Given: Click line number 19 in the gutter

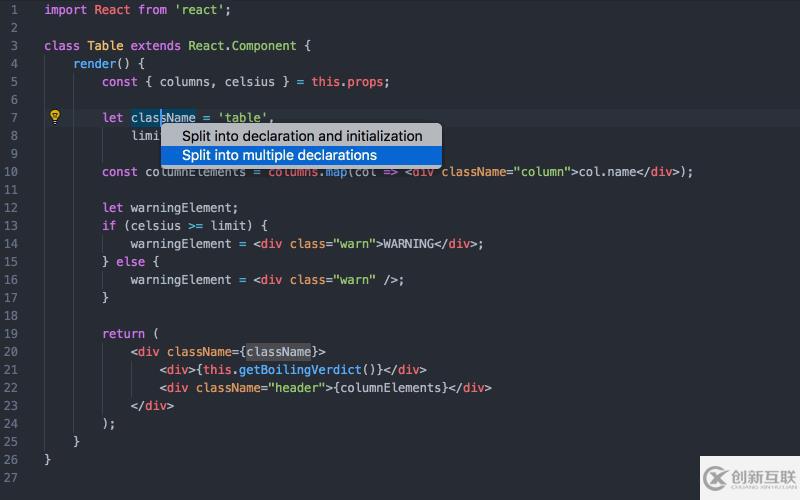Looking at the screenshot, I should [x=11, y=334].
